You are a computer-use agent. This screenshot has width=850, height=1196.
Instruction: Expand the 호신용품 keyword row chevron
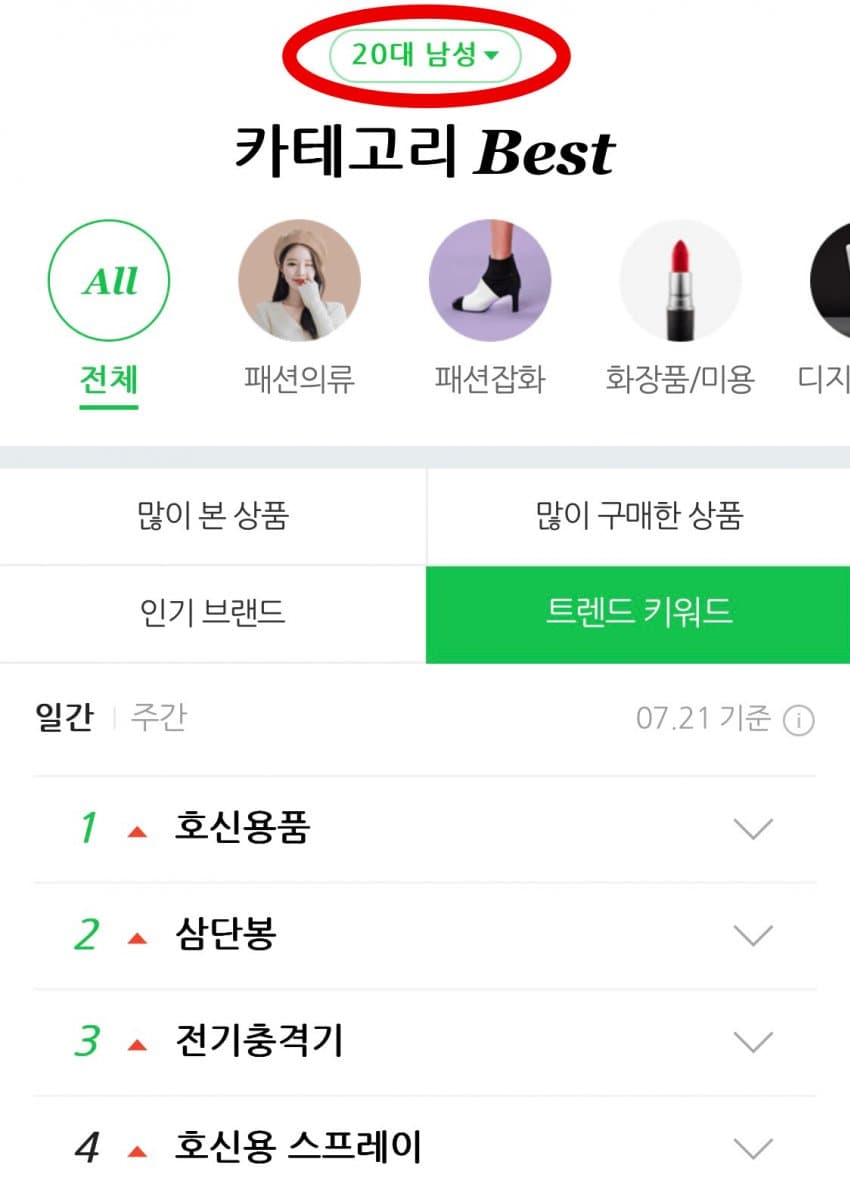[x=753, y=829]
